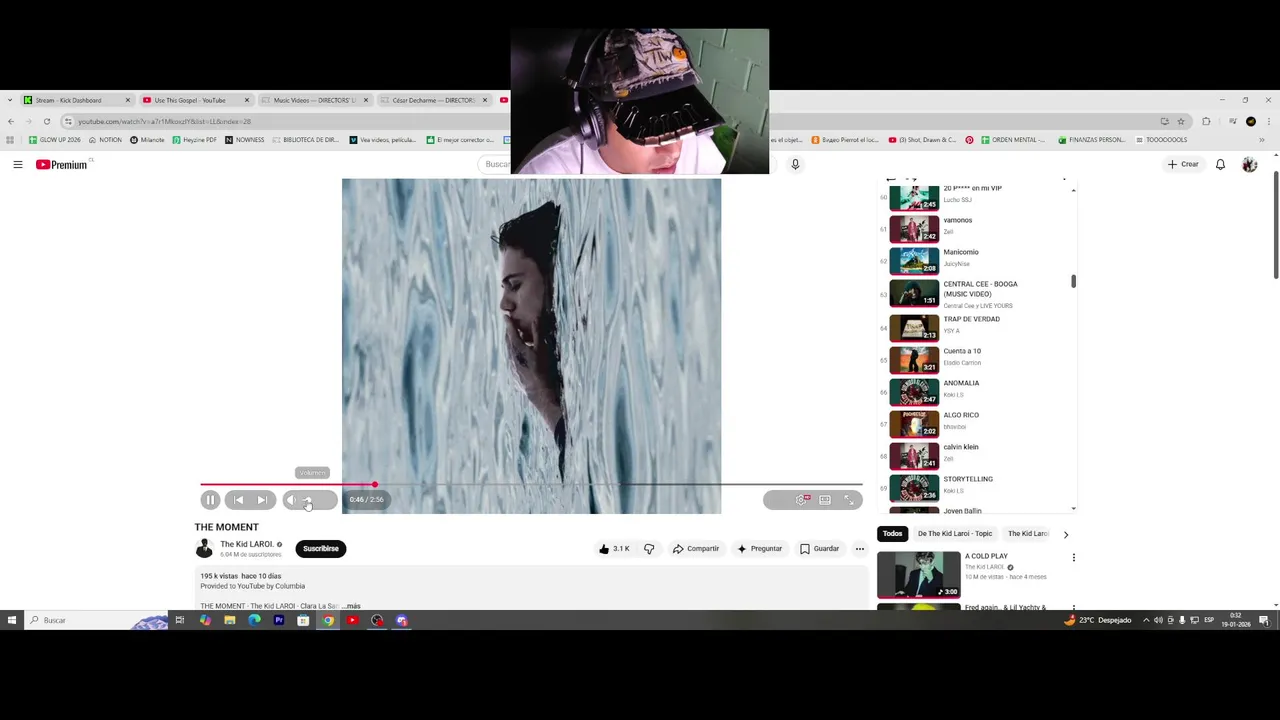Click the Compartir share button
Screen dimensions: 1280x720
click(x=695, y=549)
